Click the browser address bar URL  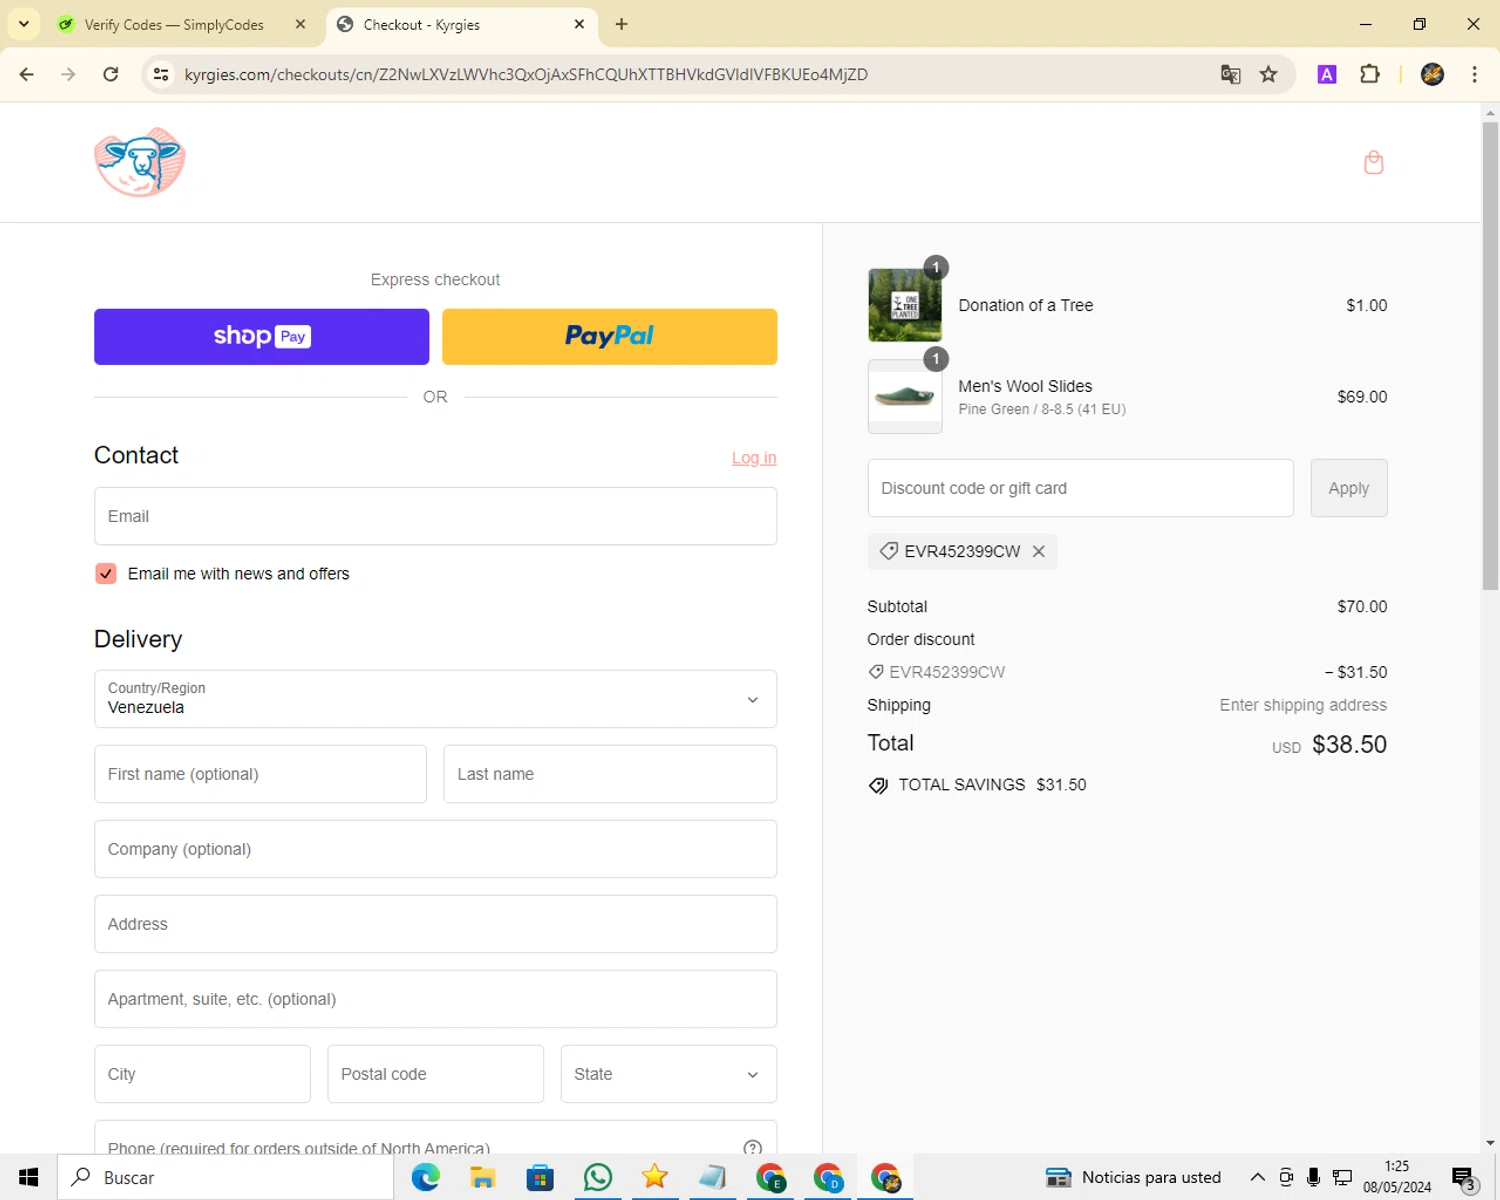pos(526,74)
